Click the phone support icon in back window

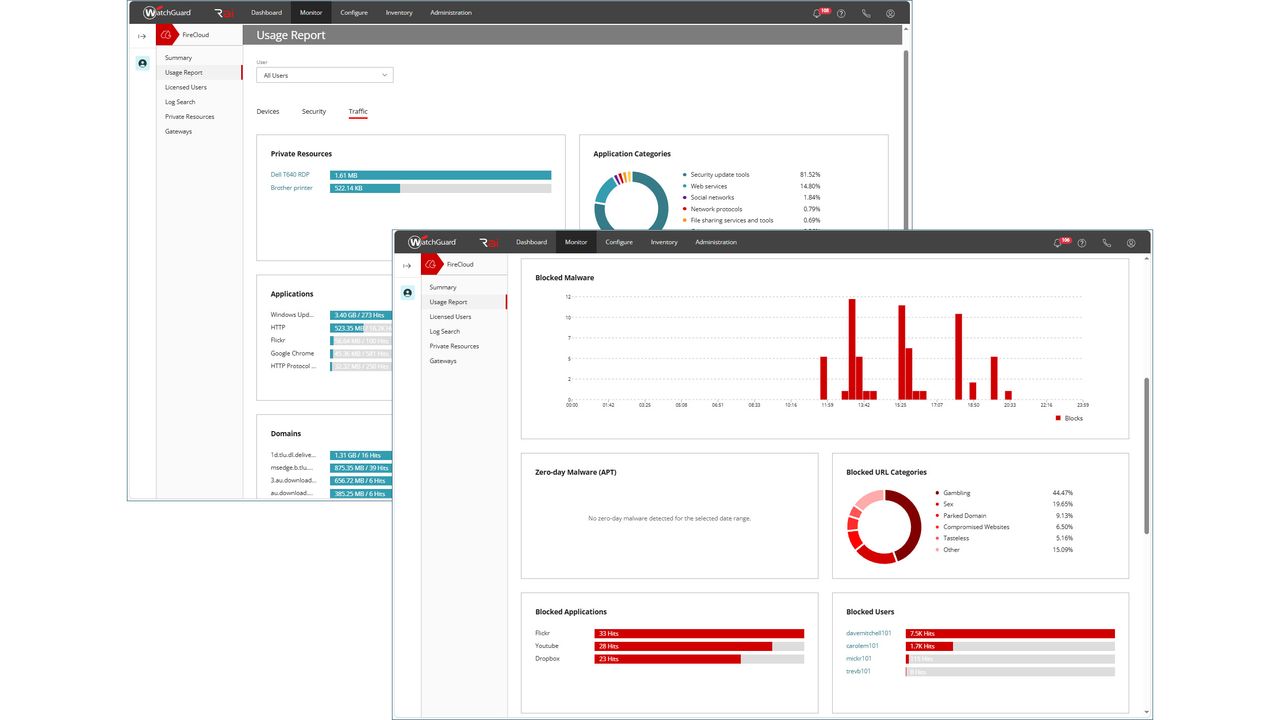(866, 13)
